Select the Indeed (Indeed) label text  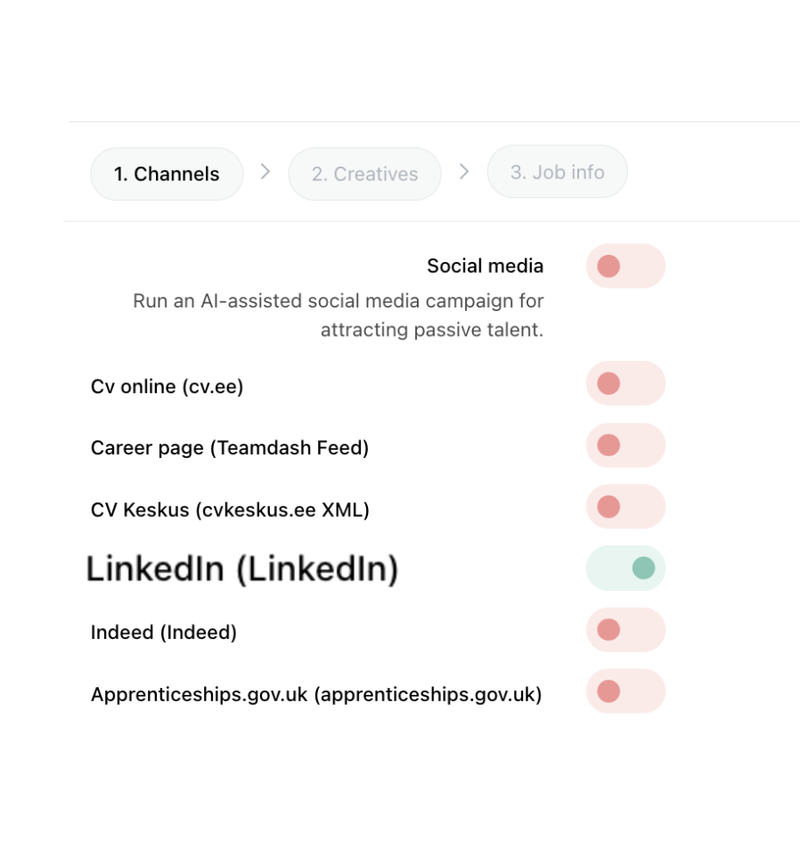click(x=164, y=632)
